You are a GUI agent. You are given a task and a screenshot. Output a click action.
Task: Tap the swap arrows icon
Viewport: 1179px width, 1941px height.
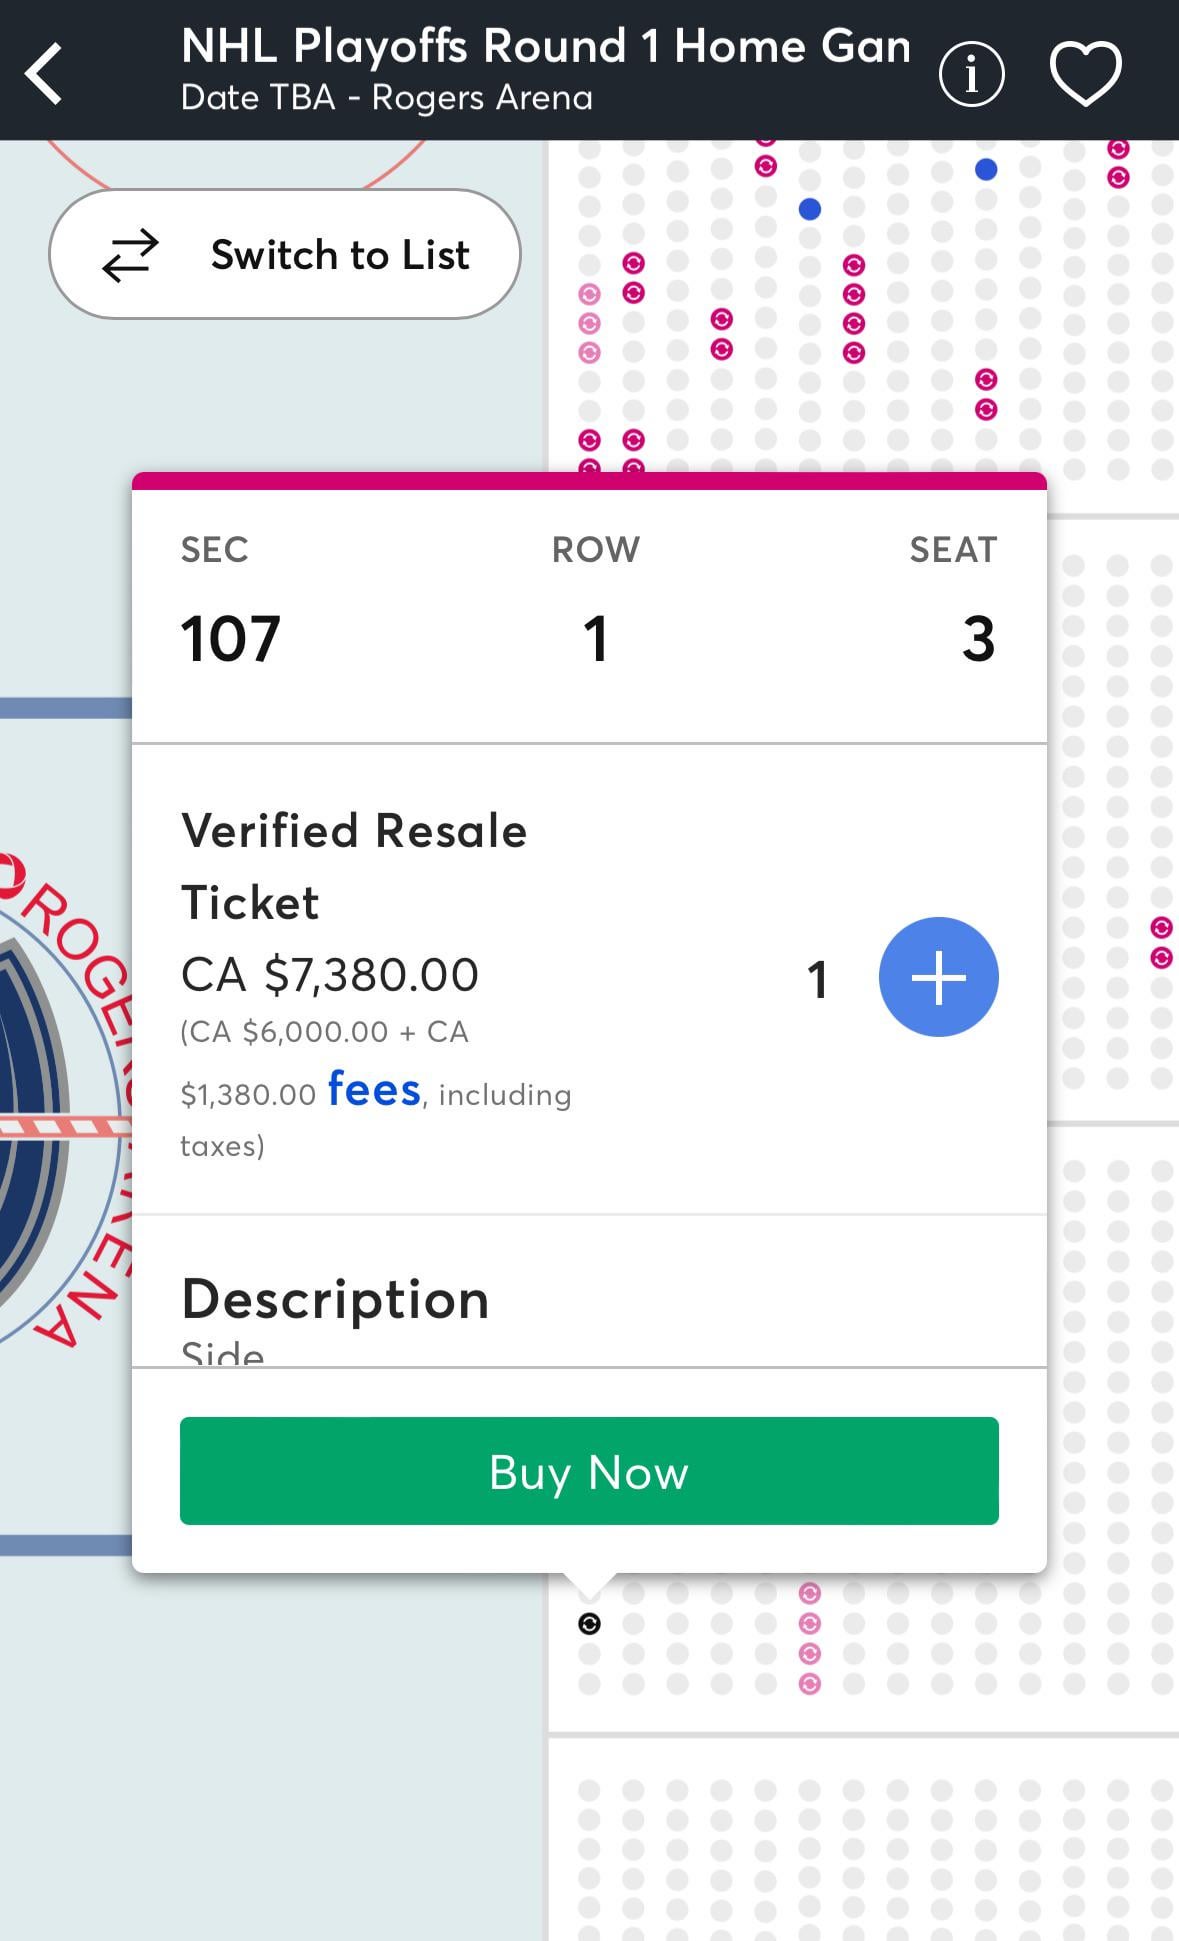[x=130, y=255]
